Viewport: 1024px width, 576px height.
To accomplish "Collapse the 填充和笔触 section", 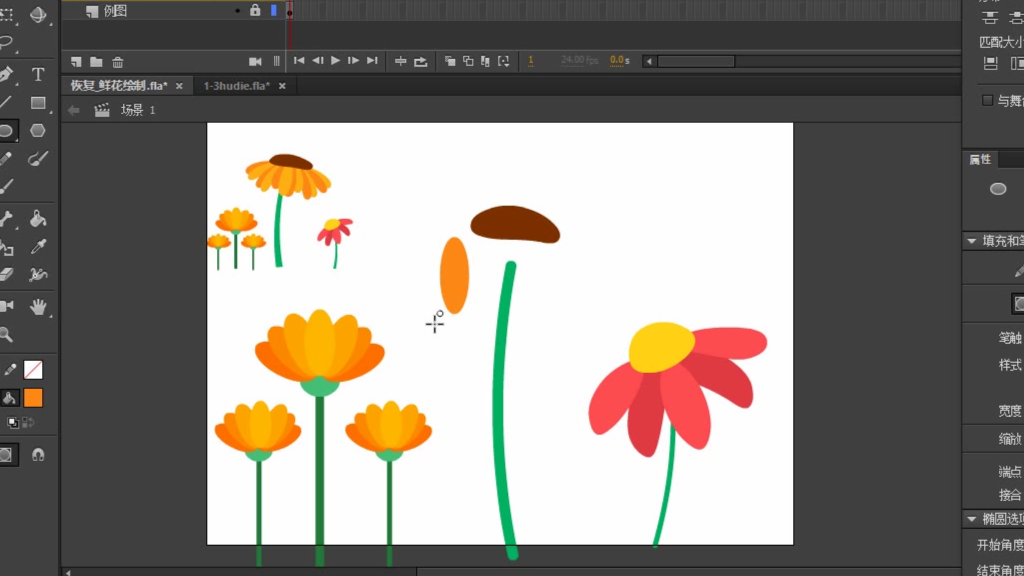I will (971, 241).
